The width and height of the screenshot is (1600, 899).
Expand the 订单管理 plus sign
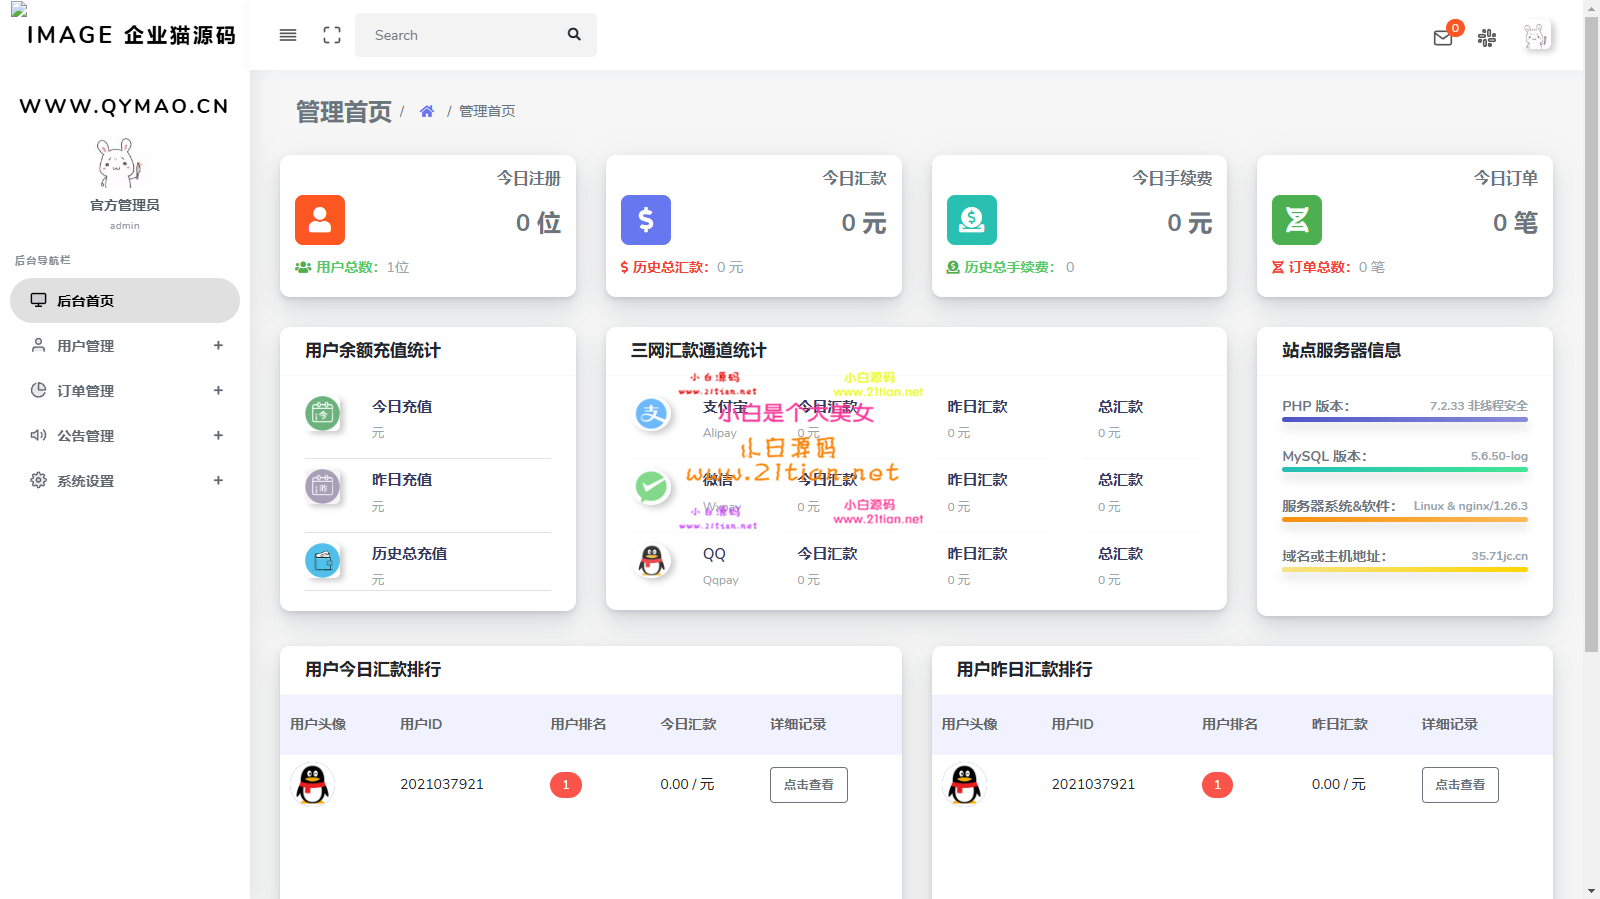click(x=218, y=391)
